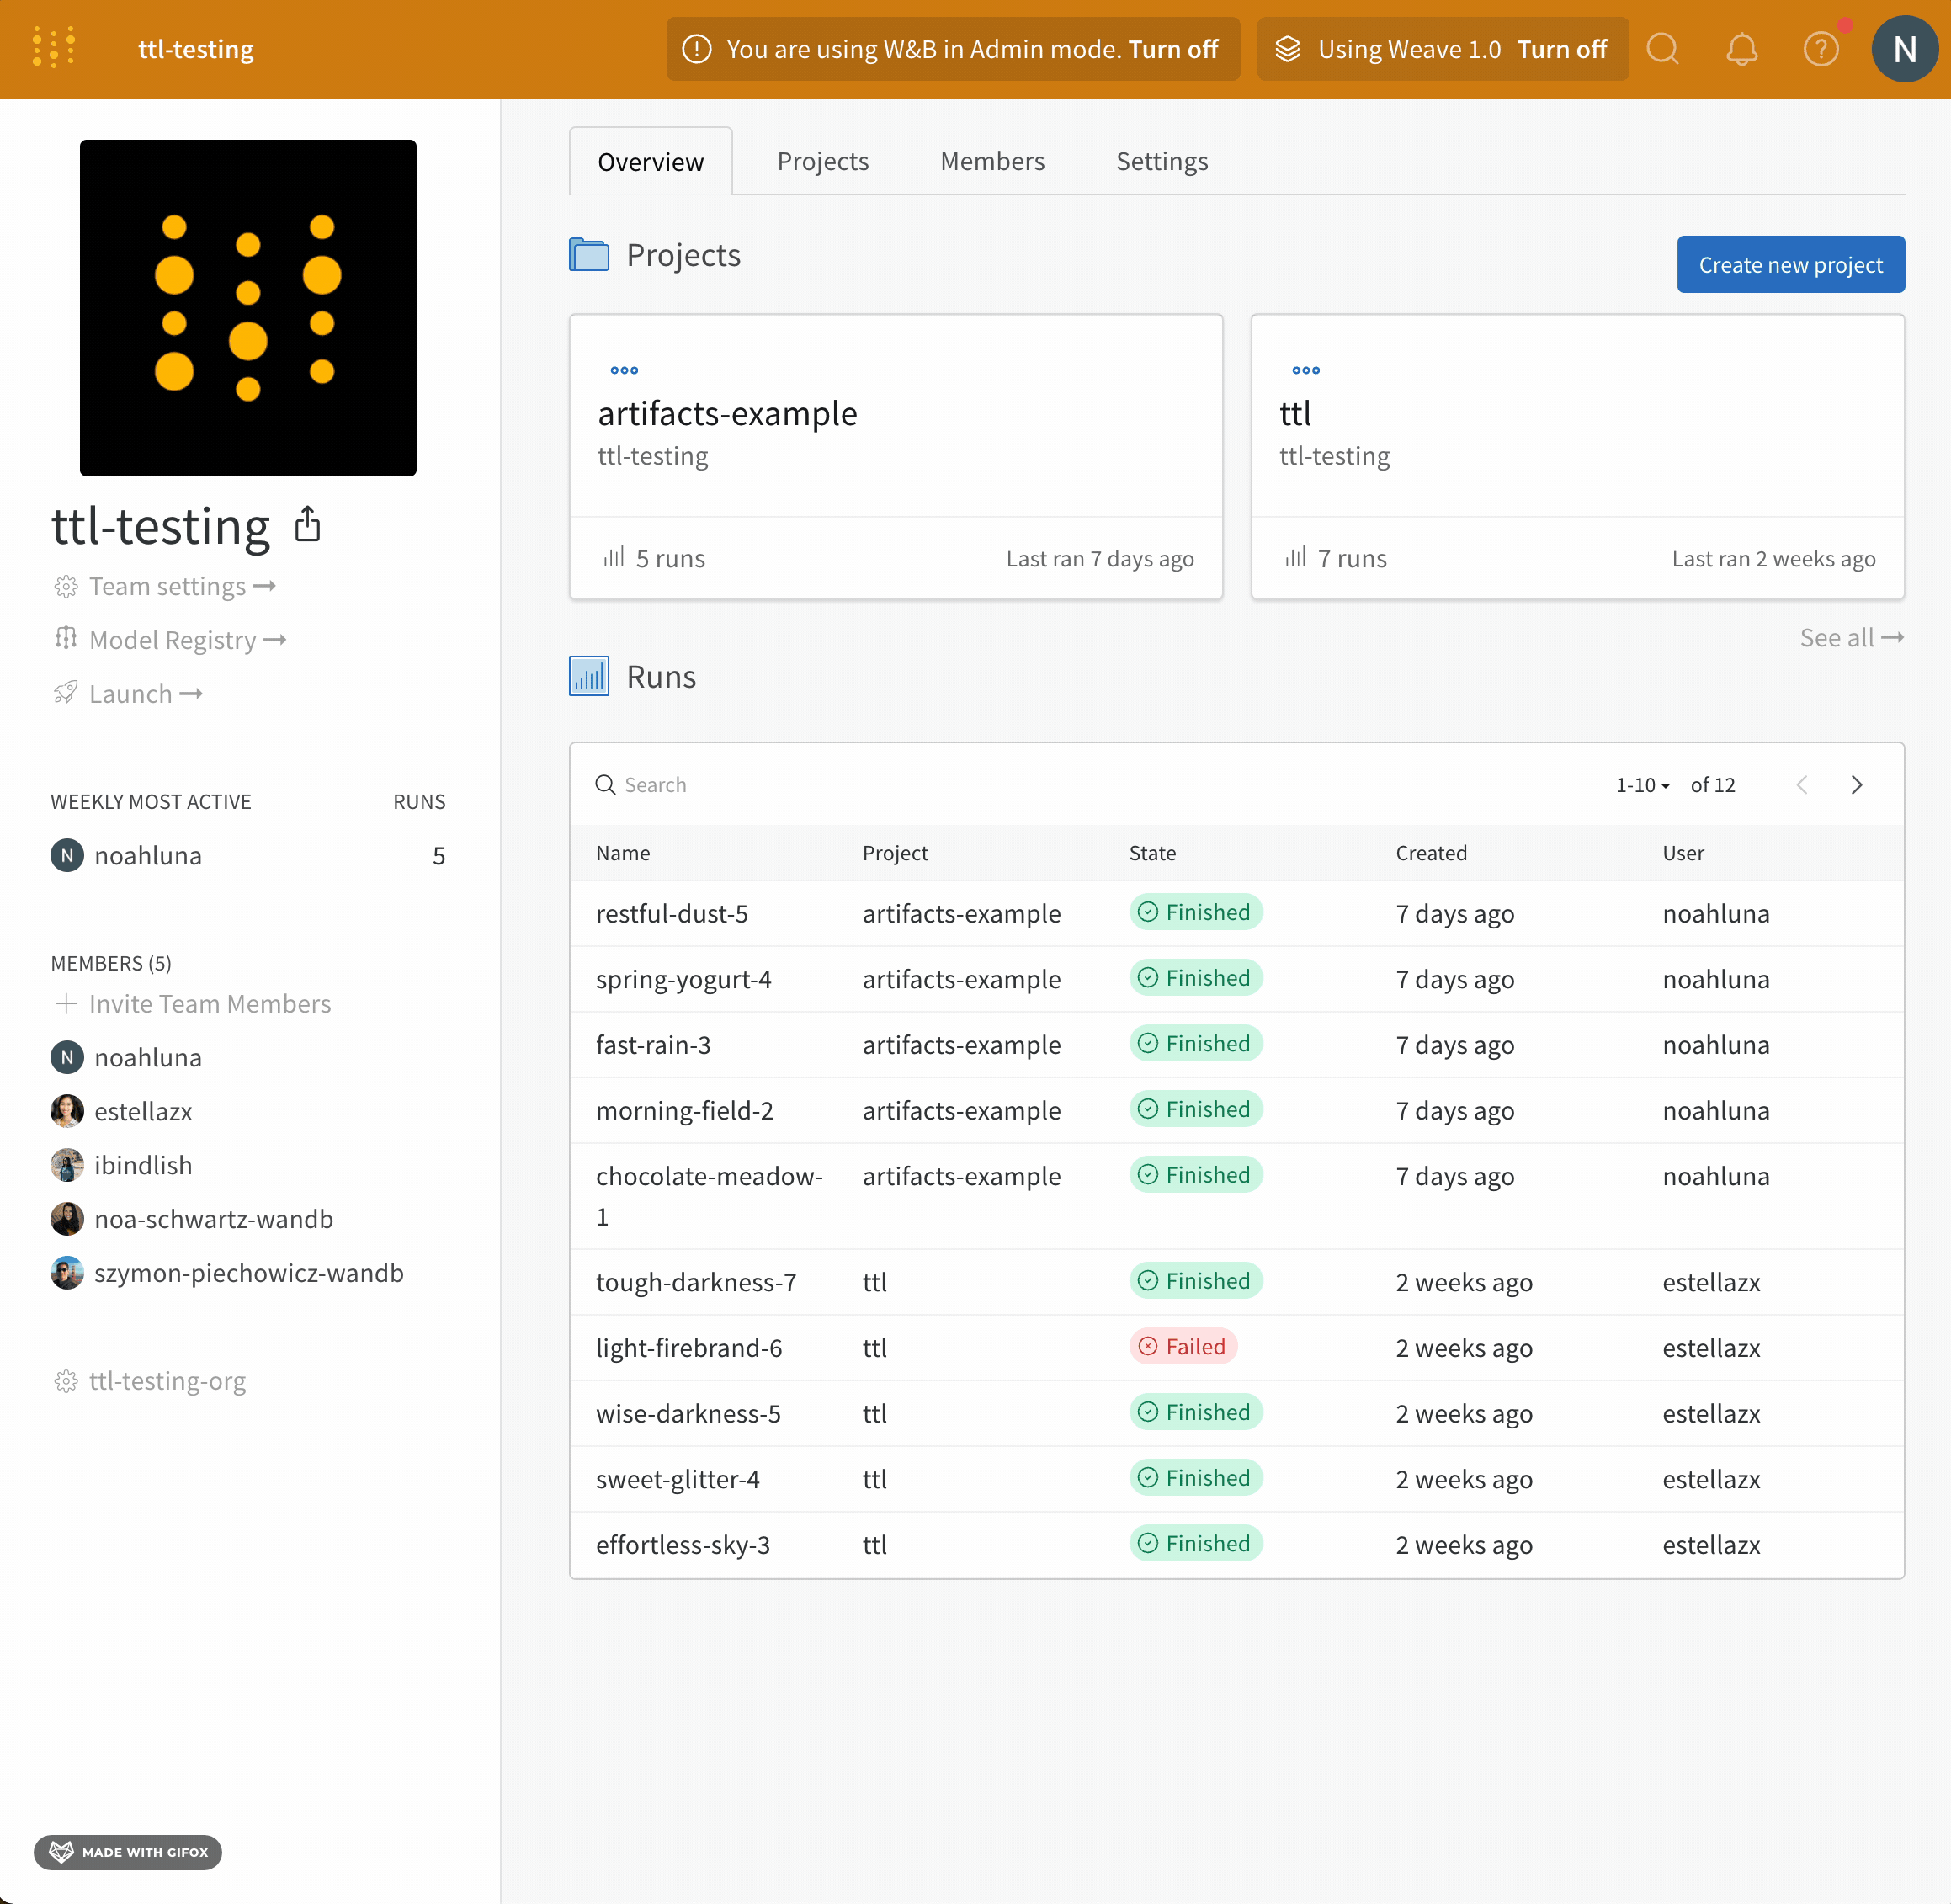1951x1904 pixels.
Task: Click the profile avatar in the top-right corner
Action: [x=1905, y=48]
